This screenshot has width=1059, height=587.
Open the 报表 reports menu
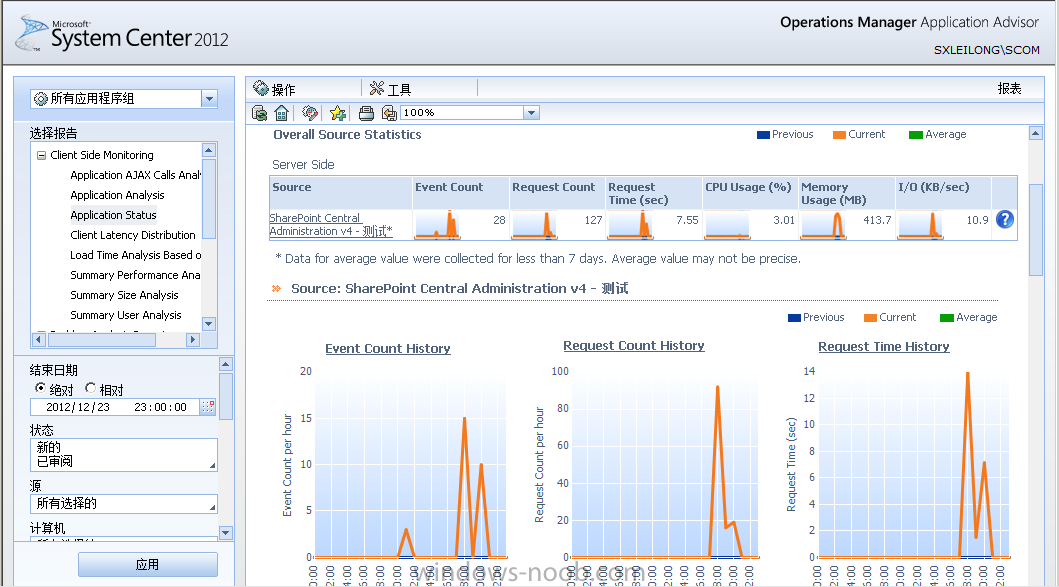(x=1009, y=88)
